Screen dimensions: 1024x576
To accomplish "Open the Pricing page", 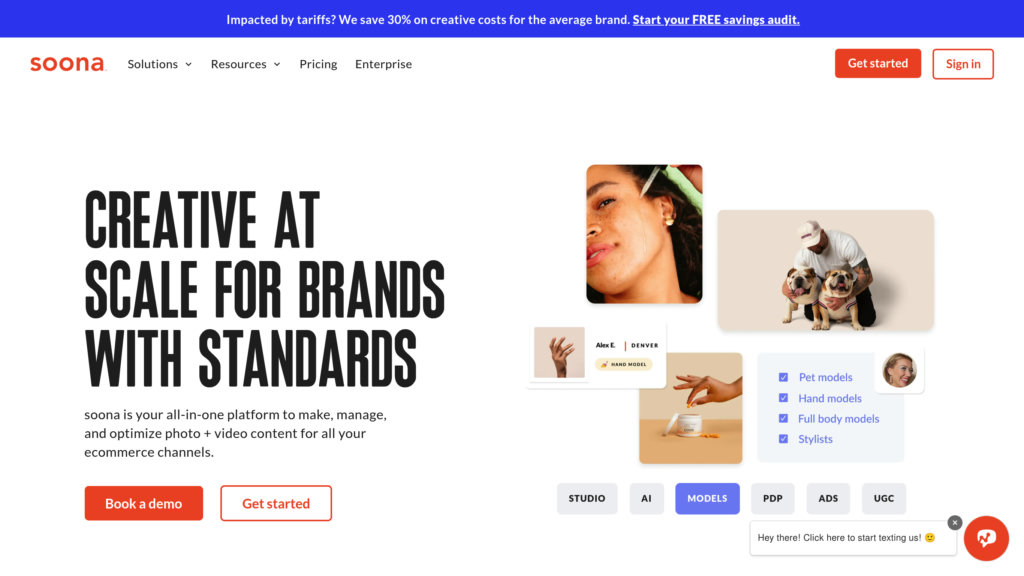I will [318, 64].
